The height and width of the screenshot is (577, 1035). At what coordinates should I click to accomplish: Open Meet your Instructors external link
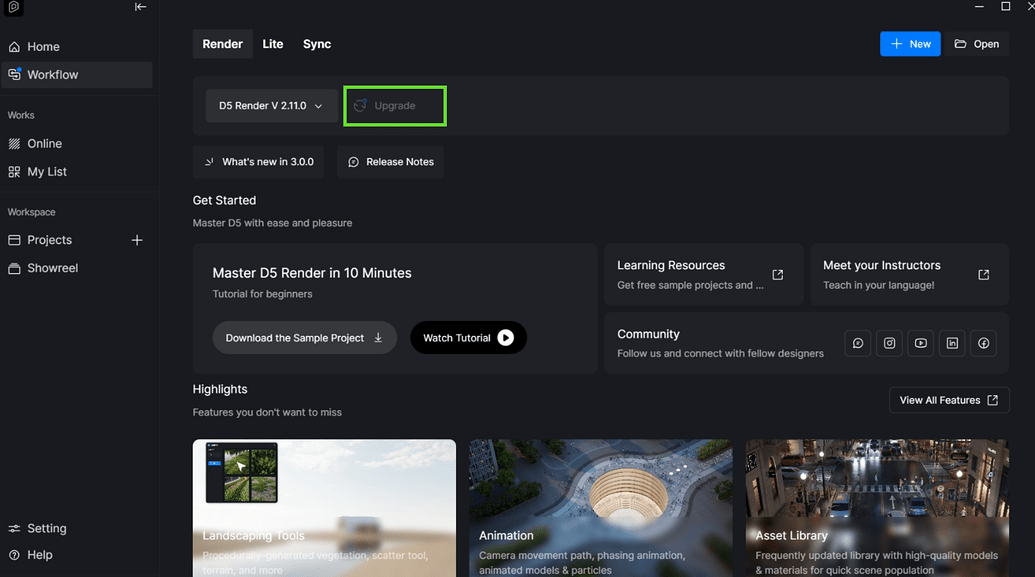click(983, 274)
